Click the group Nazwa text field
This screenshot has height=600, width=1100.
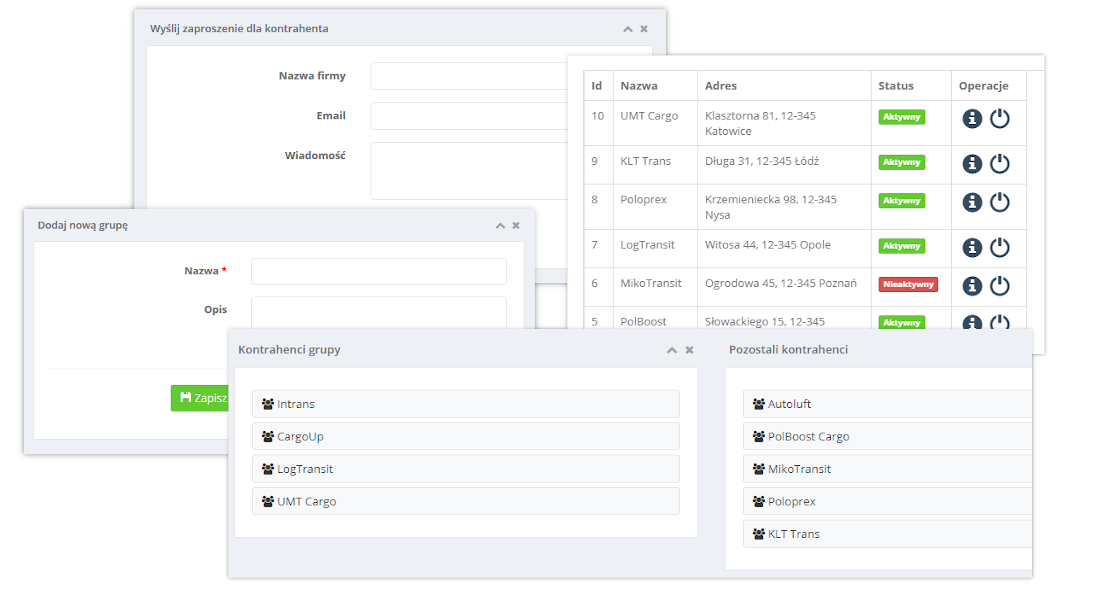[378, 271]
